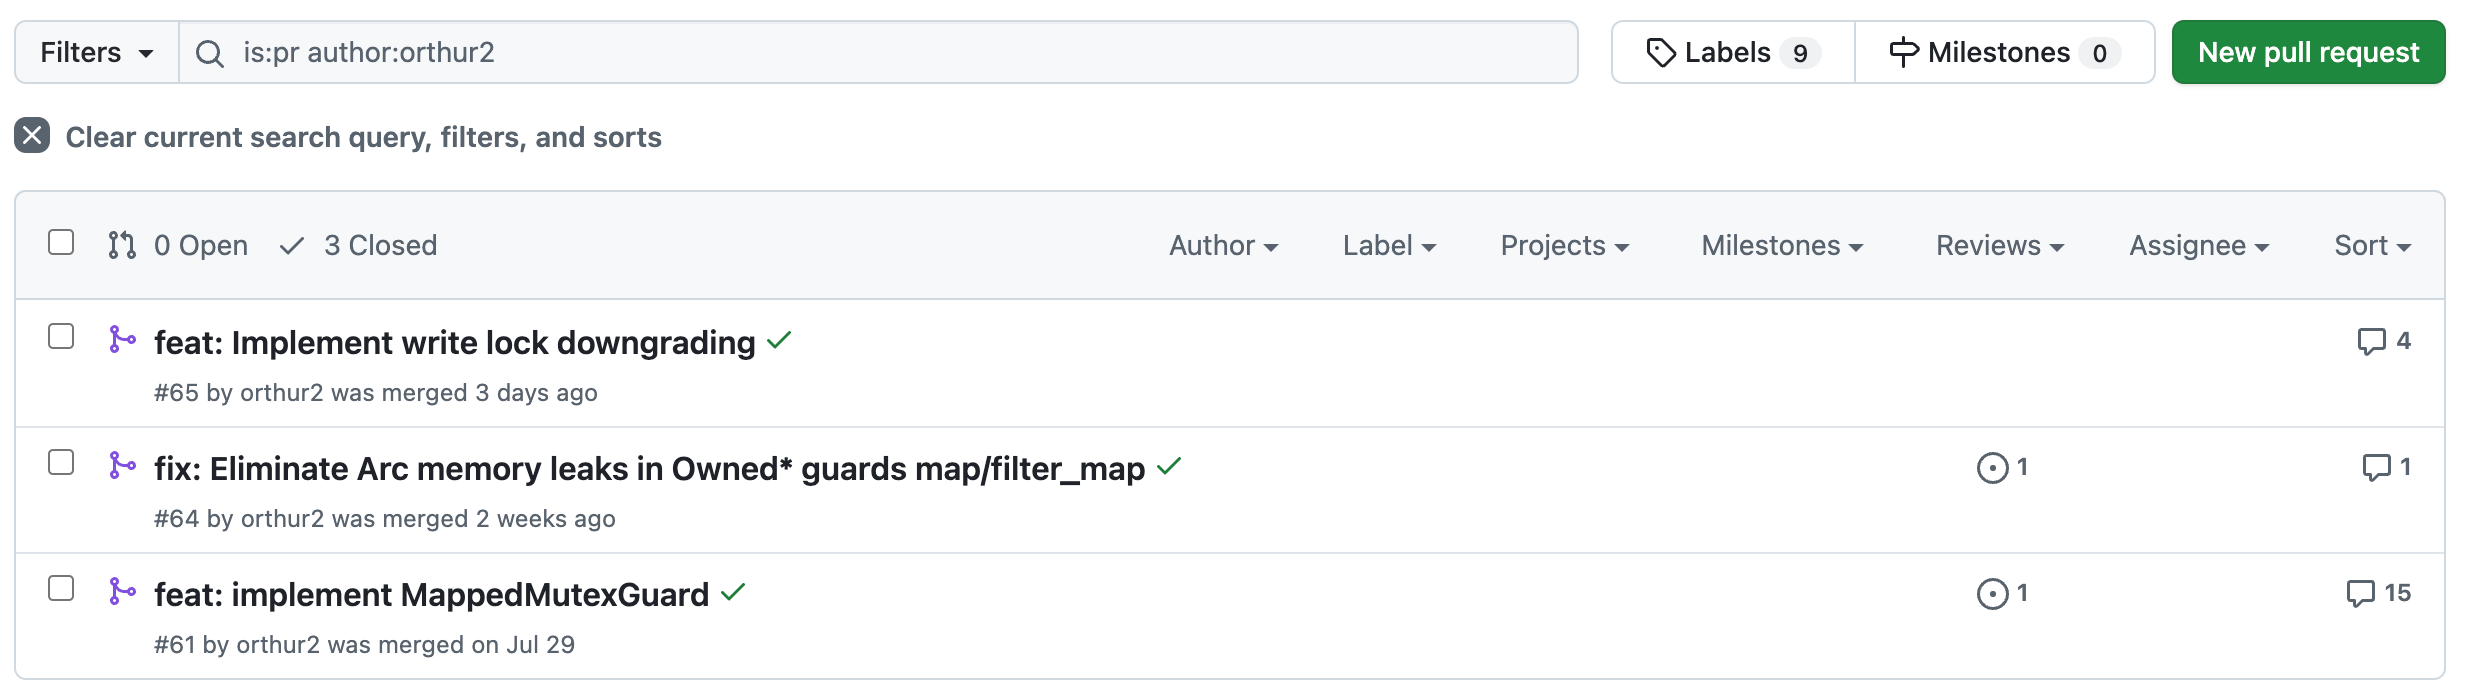This screenshot has width=2472, height=690.
Task: Click the New pull request button
Action: tap(2308, 53)
